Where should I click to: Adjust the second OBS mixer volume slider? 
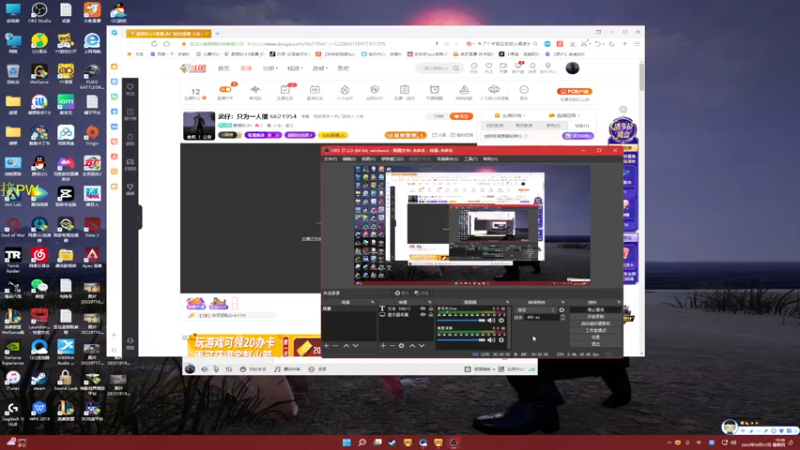461,340
